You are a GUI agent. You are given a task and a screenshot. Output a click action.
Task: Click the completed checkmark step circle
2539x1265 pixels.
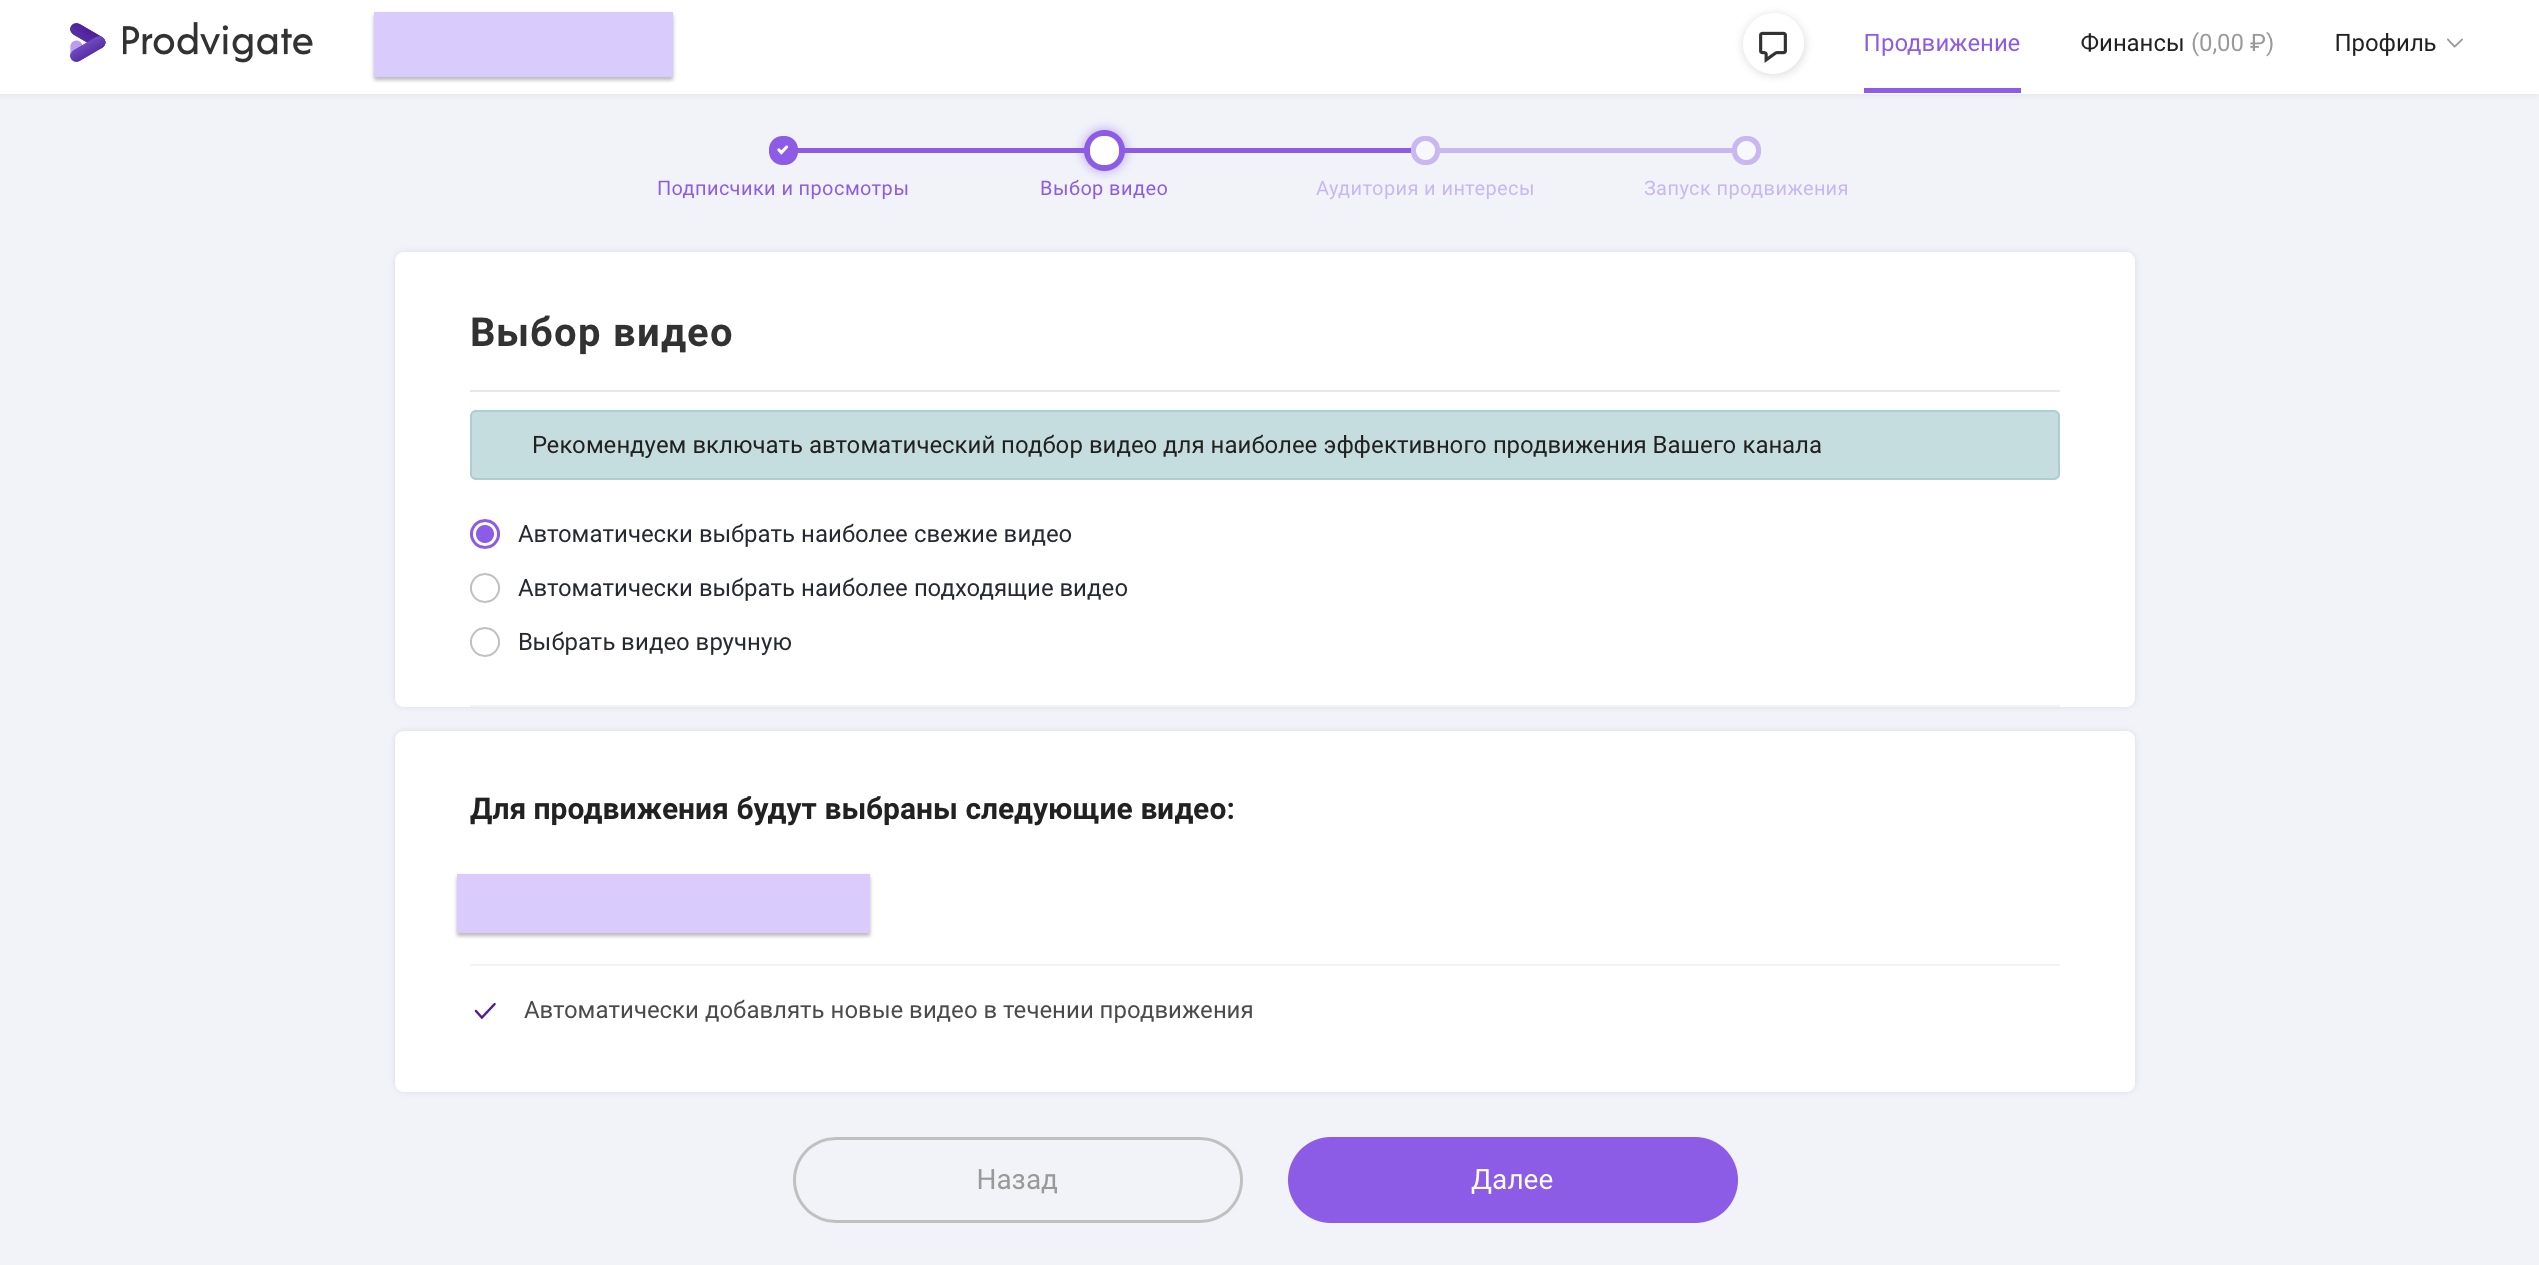click(x=782, y=150)
